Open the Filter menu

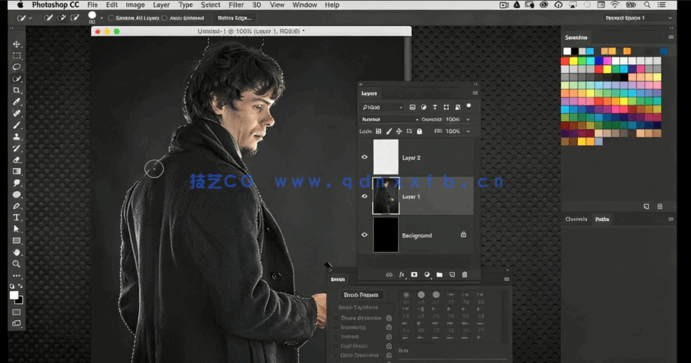point(236,5)
